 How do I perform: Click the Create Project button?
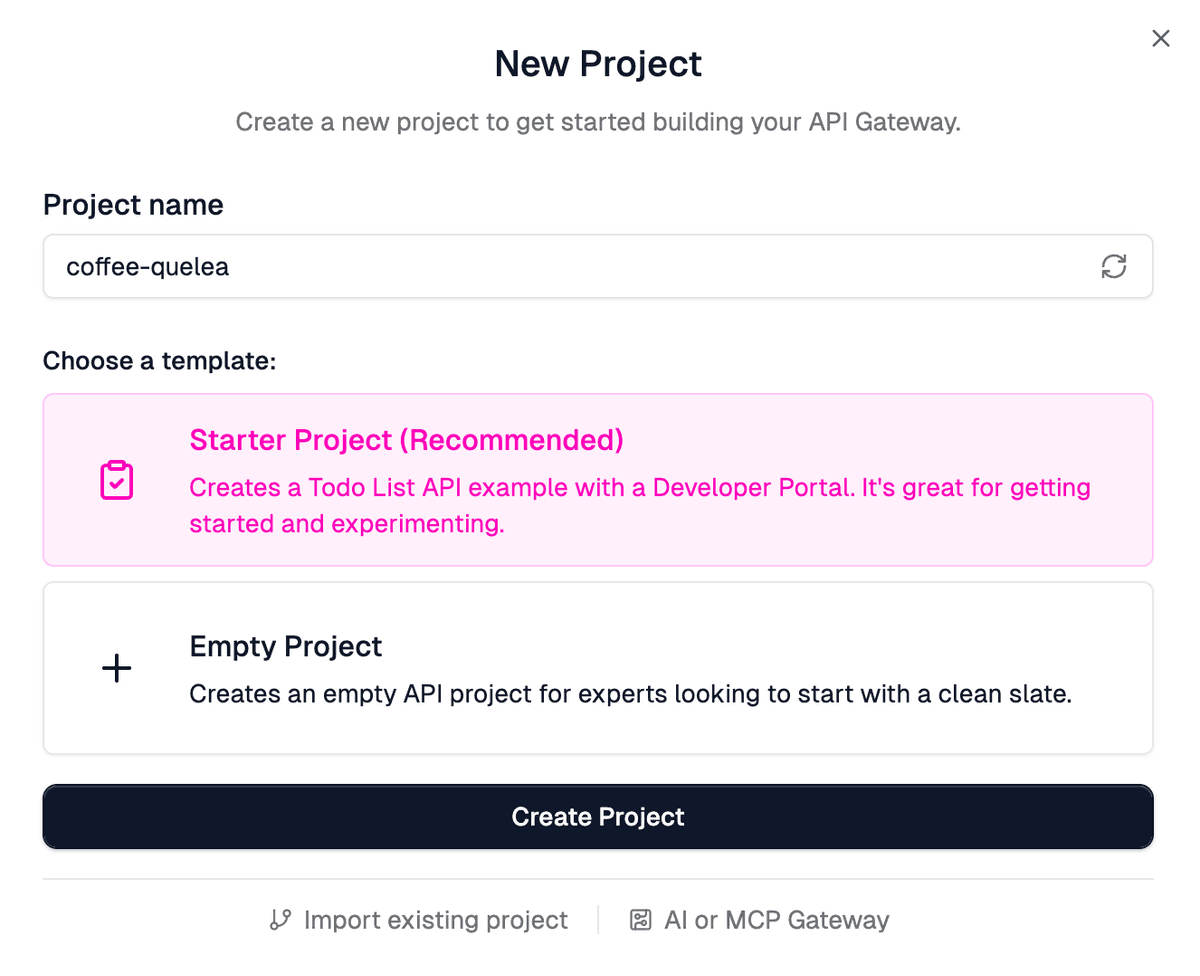598,816
